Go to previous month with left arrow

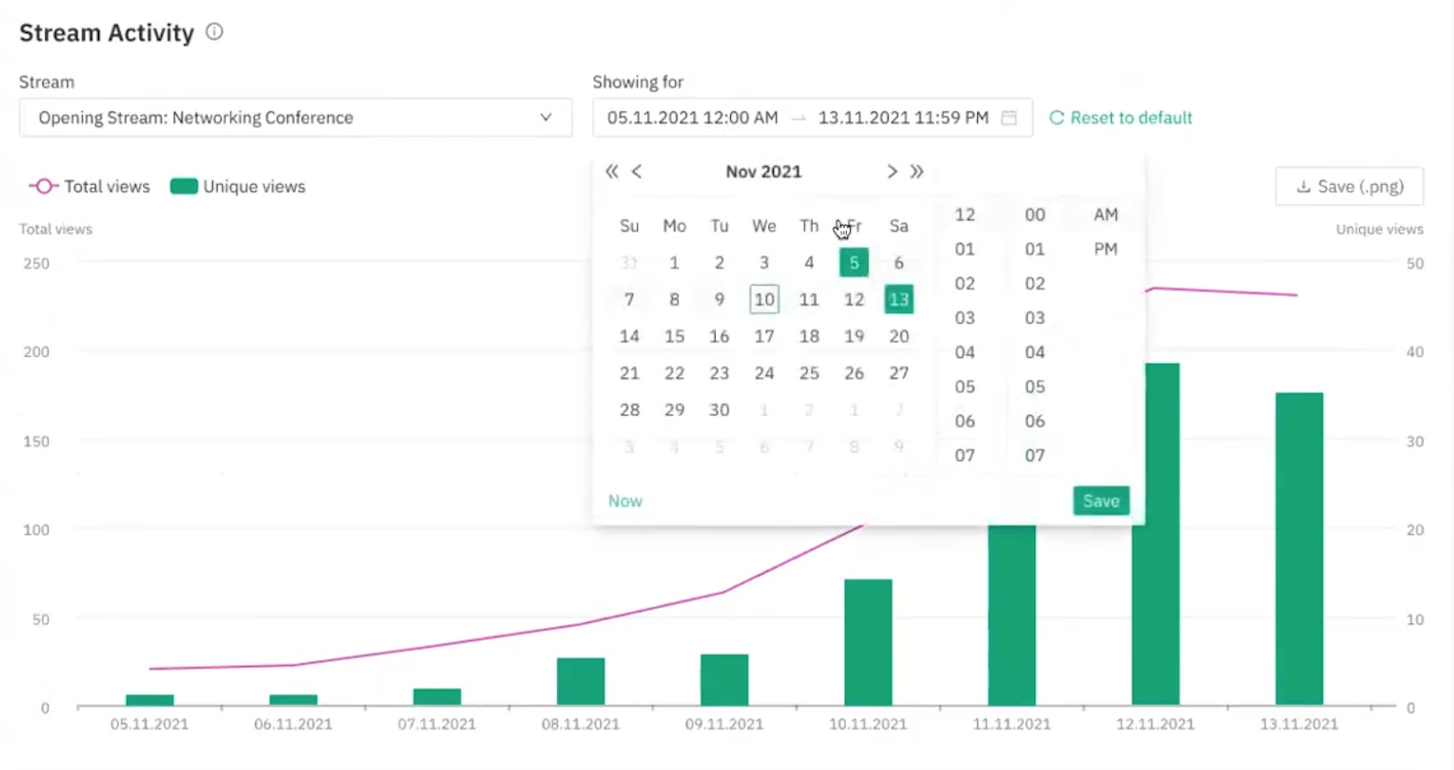[x=637, y=172]
